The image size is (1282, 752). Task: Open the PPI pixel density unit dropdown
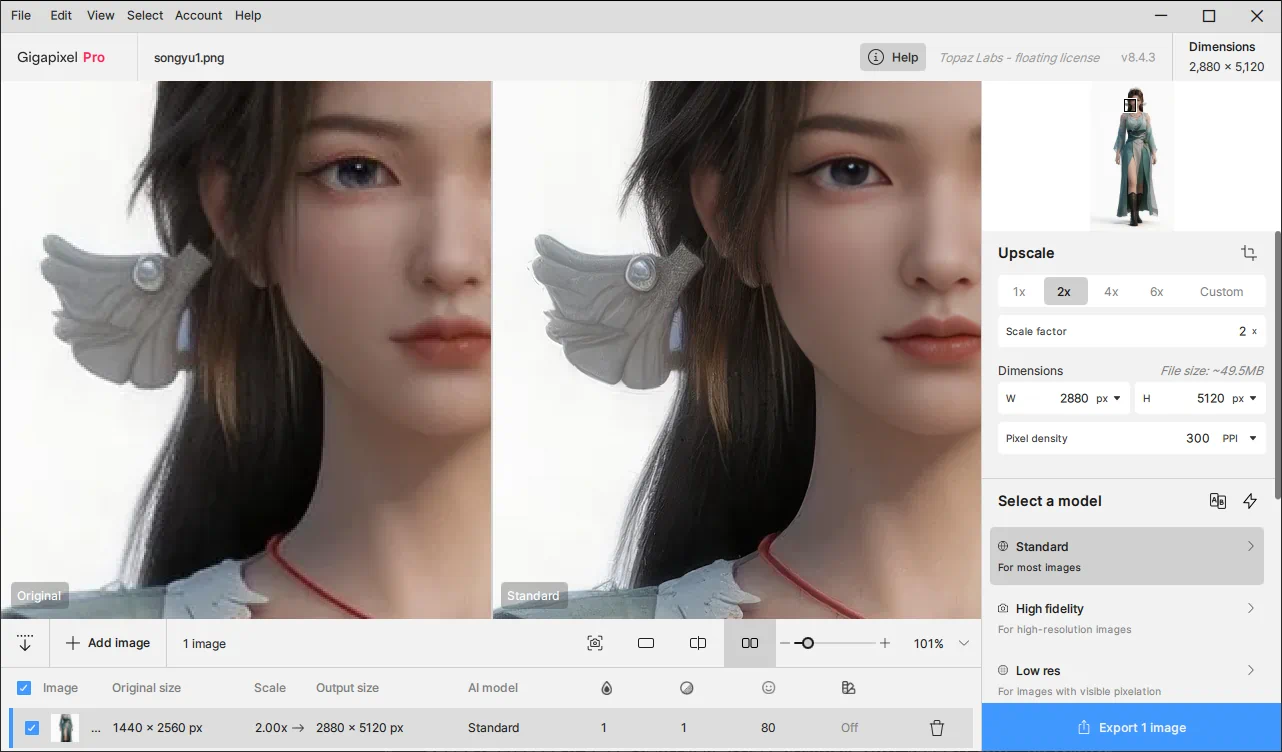pyautogui.click(x=1240, y=438)
